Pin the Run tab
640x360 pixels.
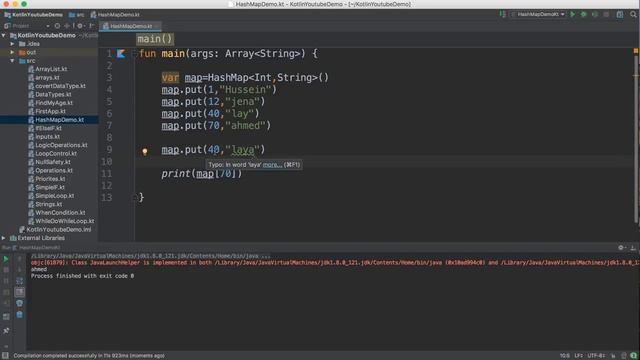(6, 331)
